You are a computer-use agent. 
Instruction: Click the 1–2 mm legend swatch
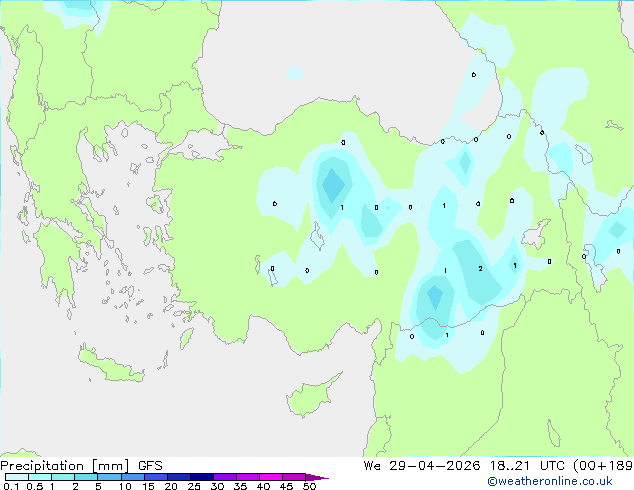point(63,477)
